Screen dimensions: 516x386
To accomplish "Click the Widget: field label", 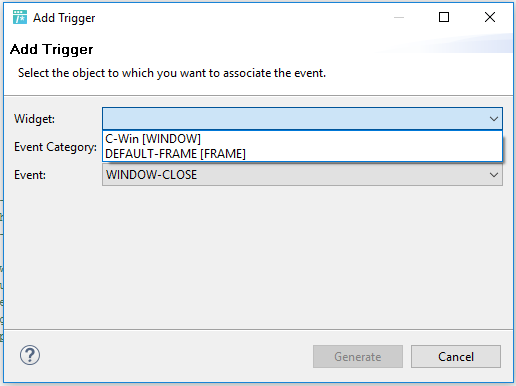I will [34, 119].
